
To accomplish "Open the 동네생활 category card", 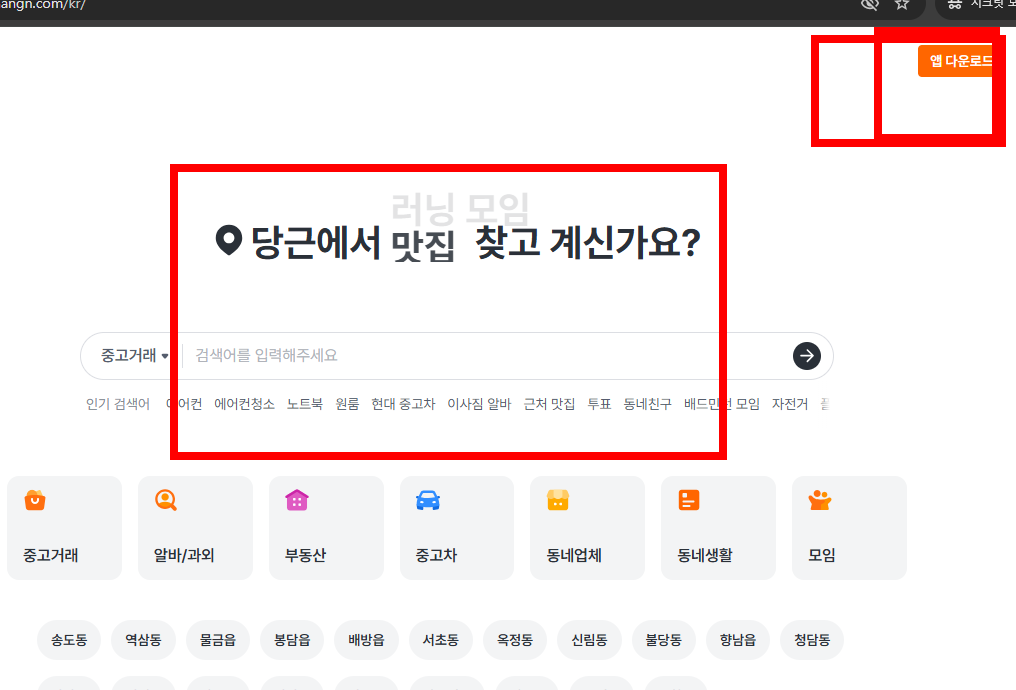I will (718, 528).
